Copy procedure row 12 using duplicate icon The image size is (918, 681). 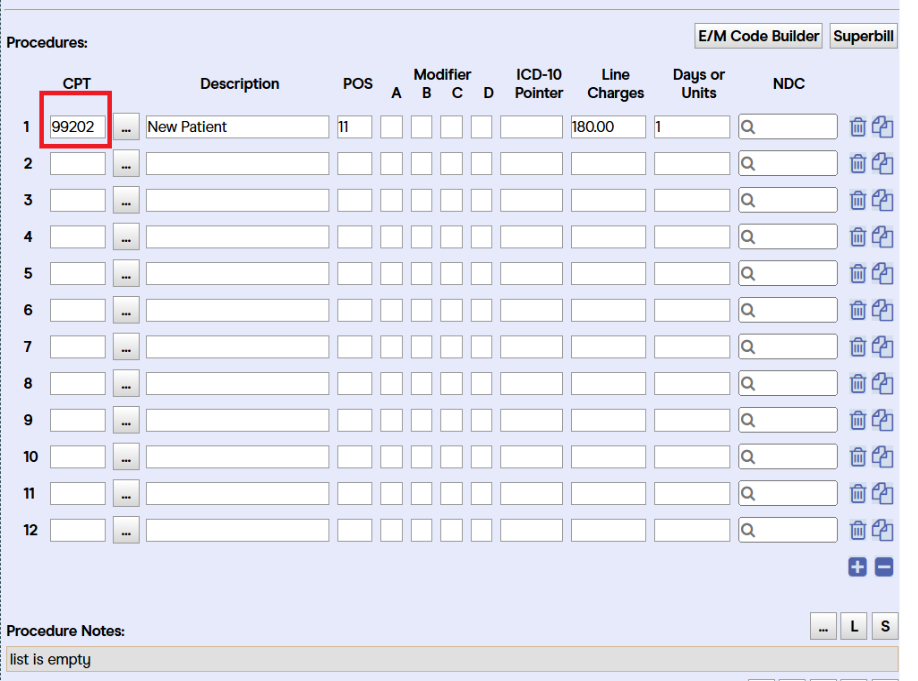(x=883, y=531)
